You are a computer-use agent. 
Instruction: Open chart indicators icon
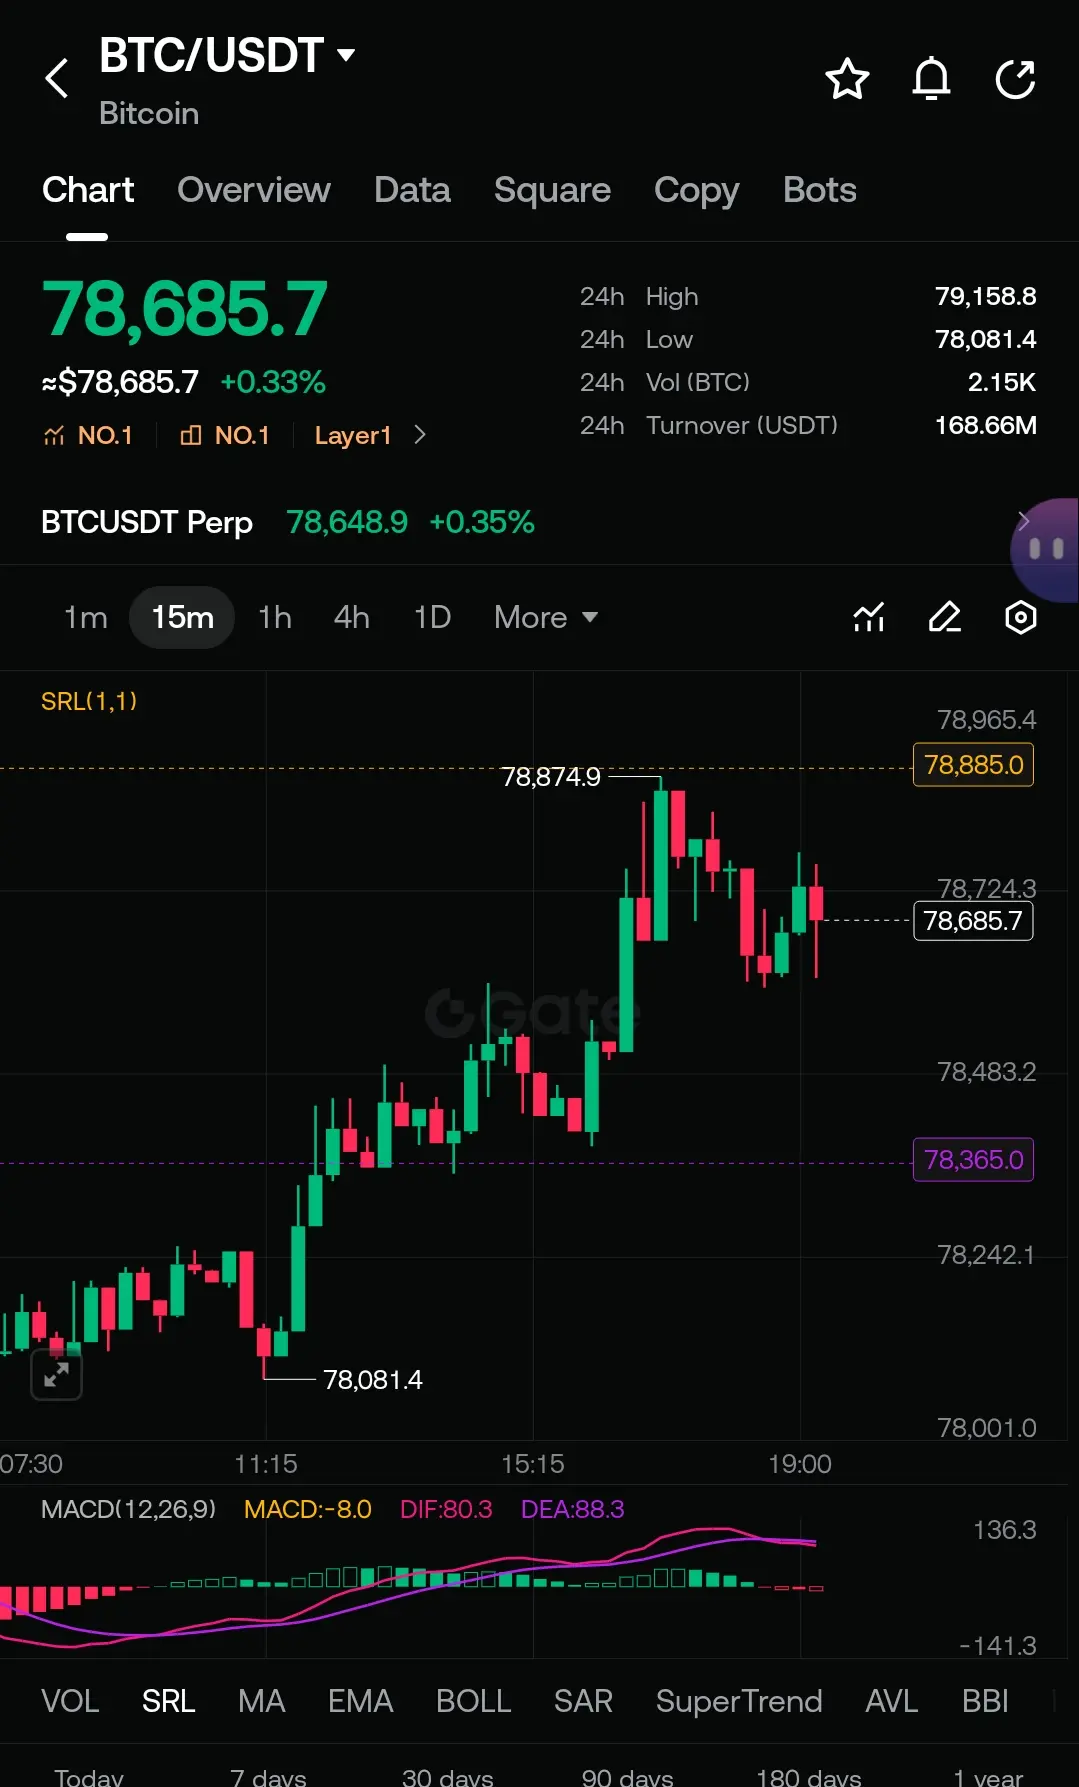869,617
